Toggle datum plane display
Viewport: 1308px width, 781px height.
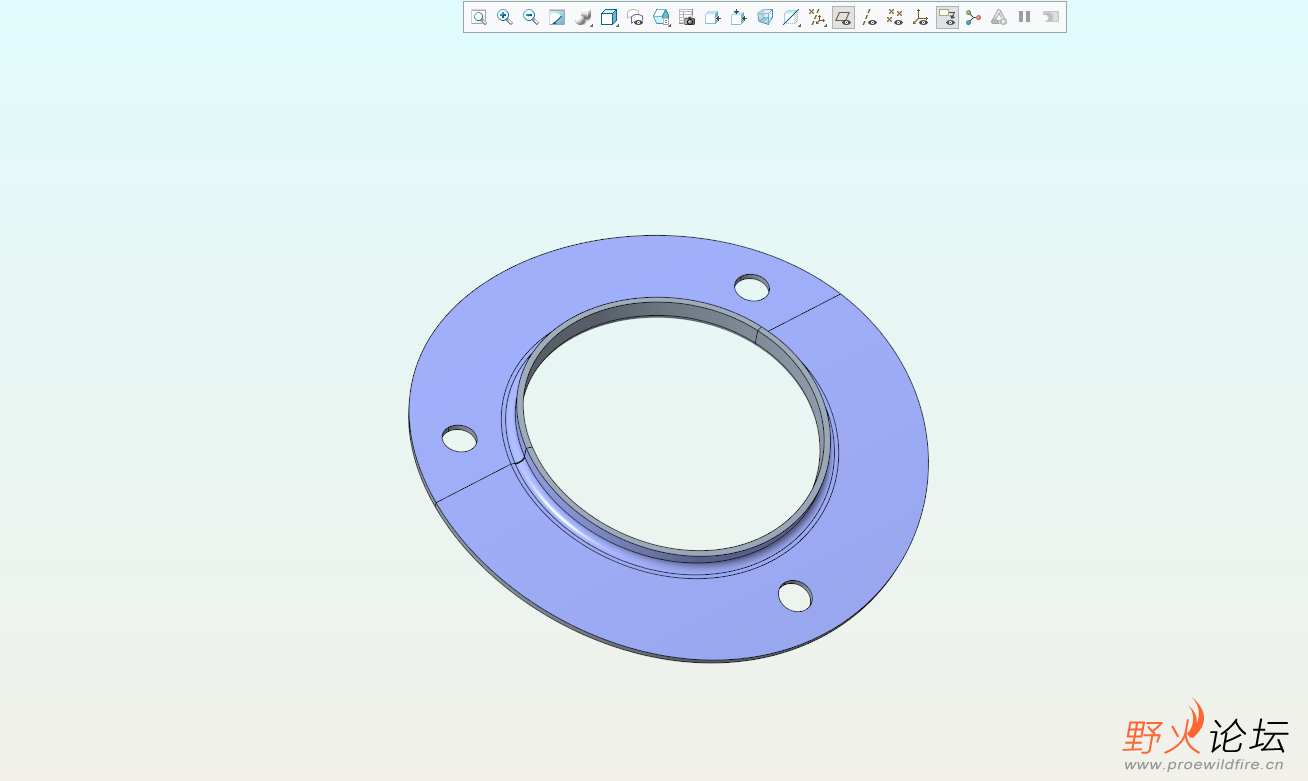coord(843,17)
